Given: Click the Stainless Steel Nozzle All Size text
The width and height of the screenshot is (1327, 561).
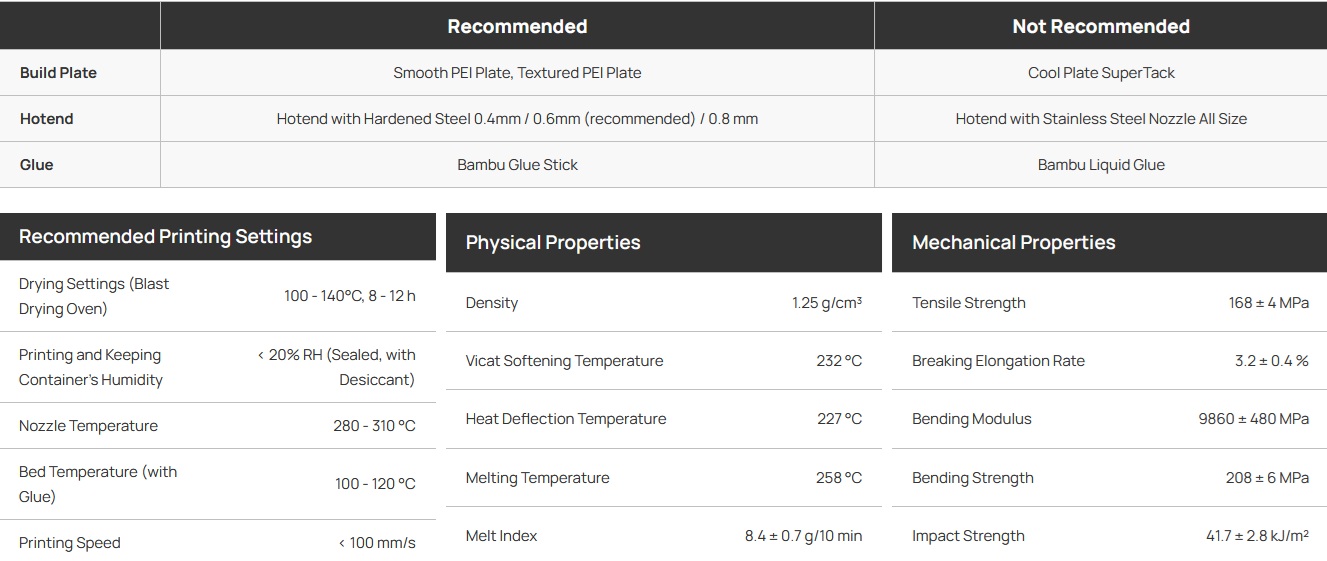Looking at the screenshot, I should coord(1101,119).
